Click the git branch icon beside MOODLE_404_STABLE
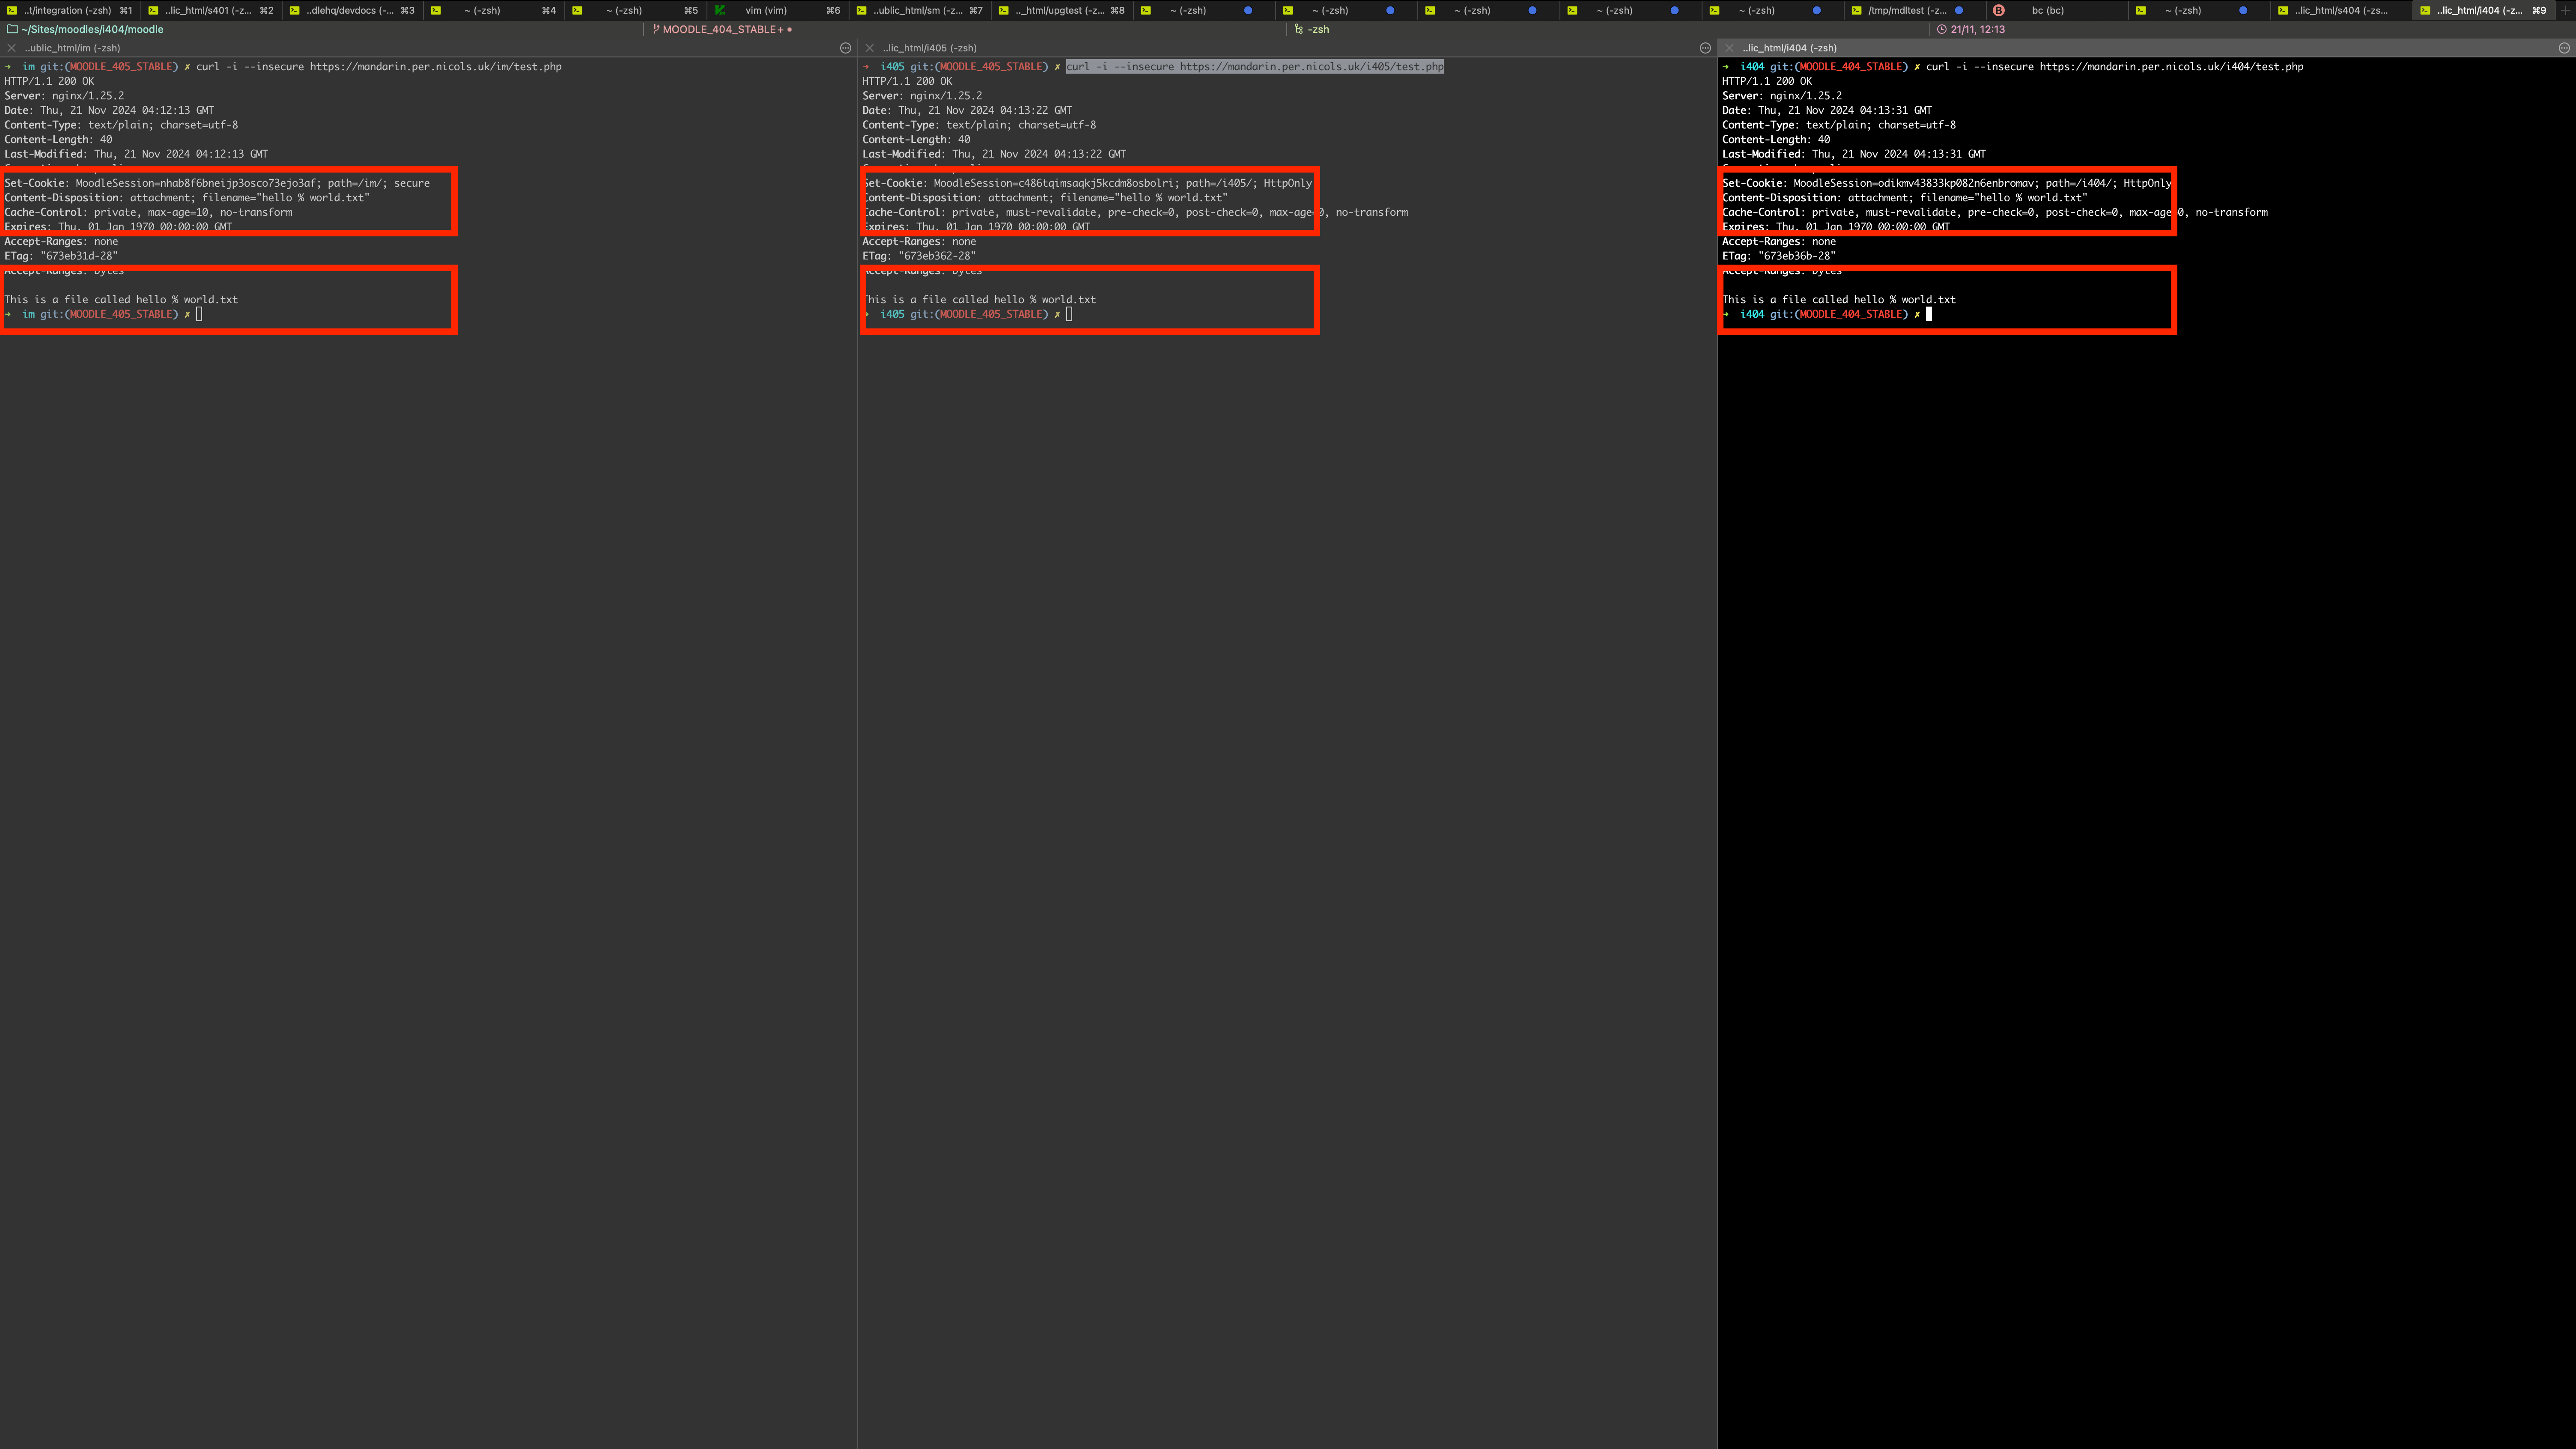2576x1449 pixels. [656, 29]
